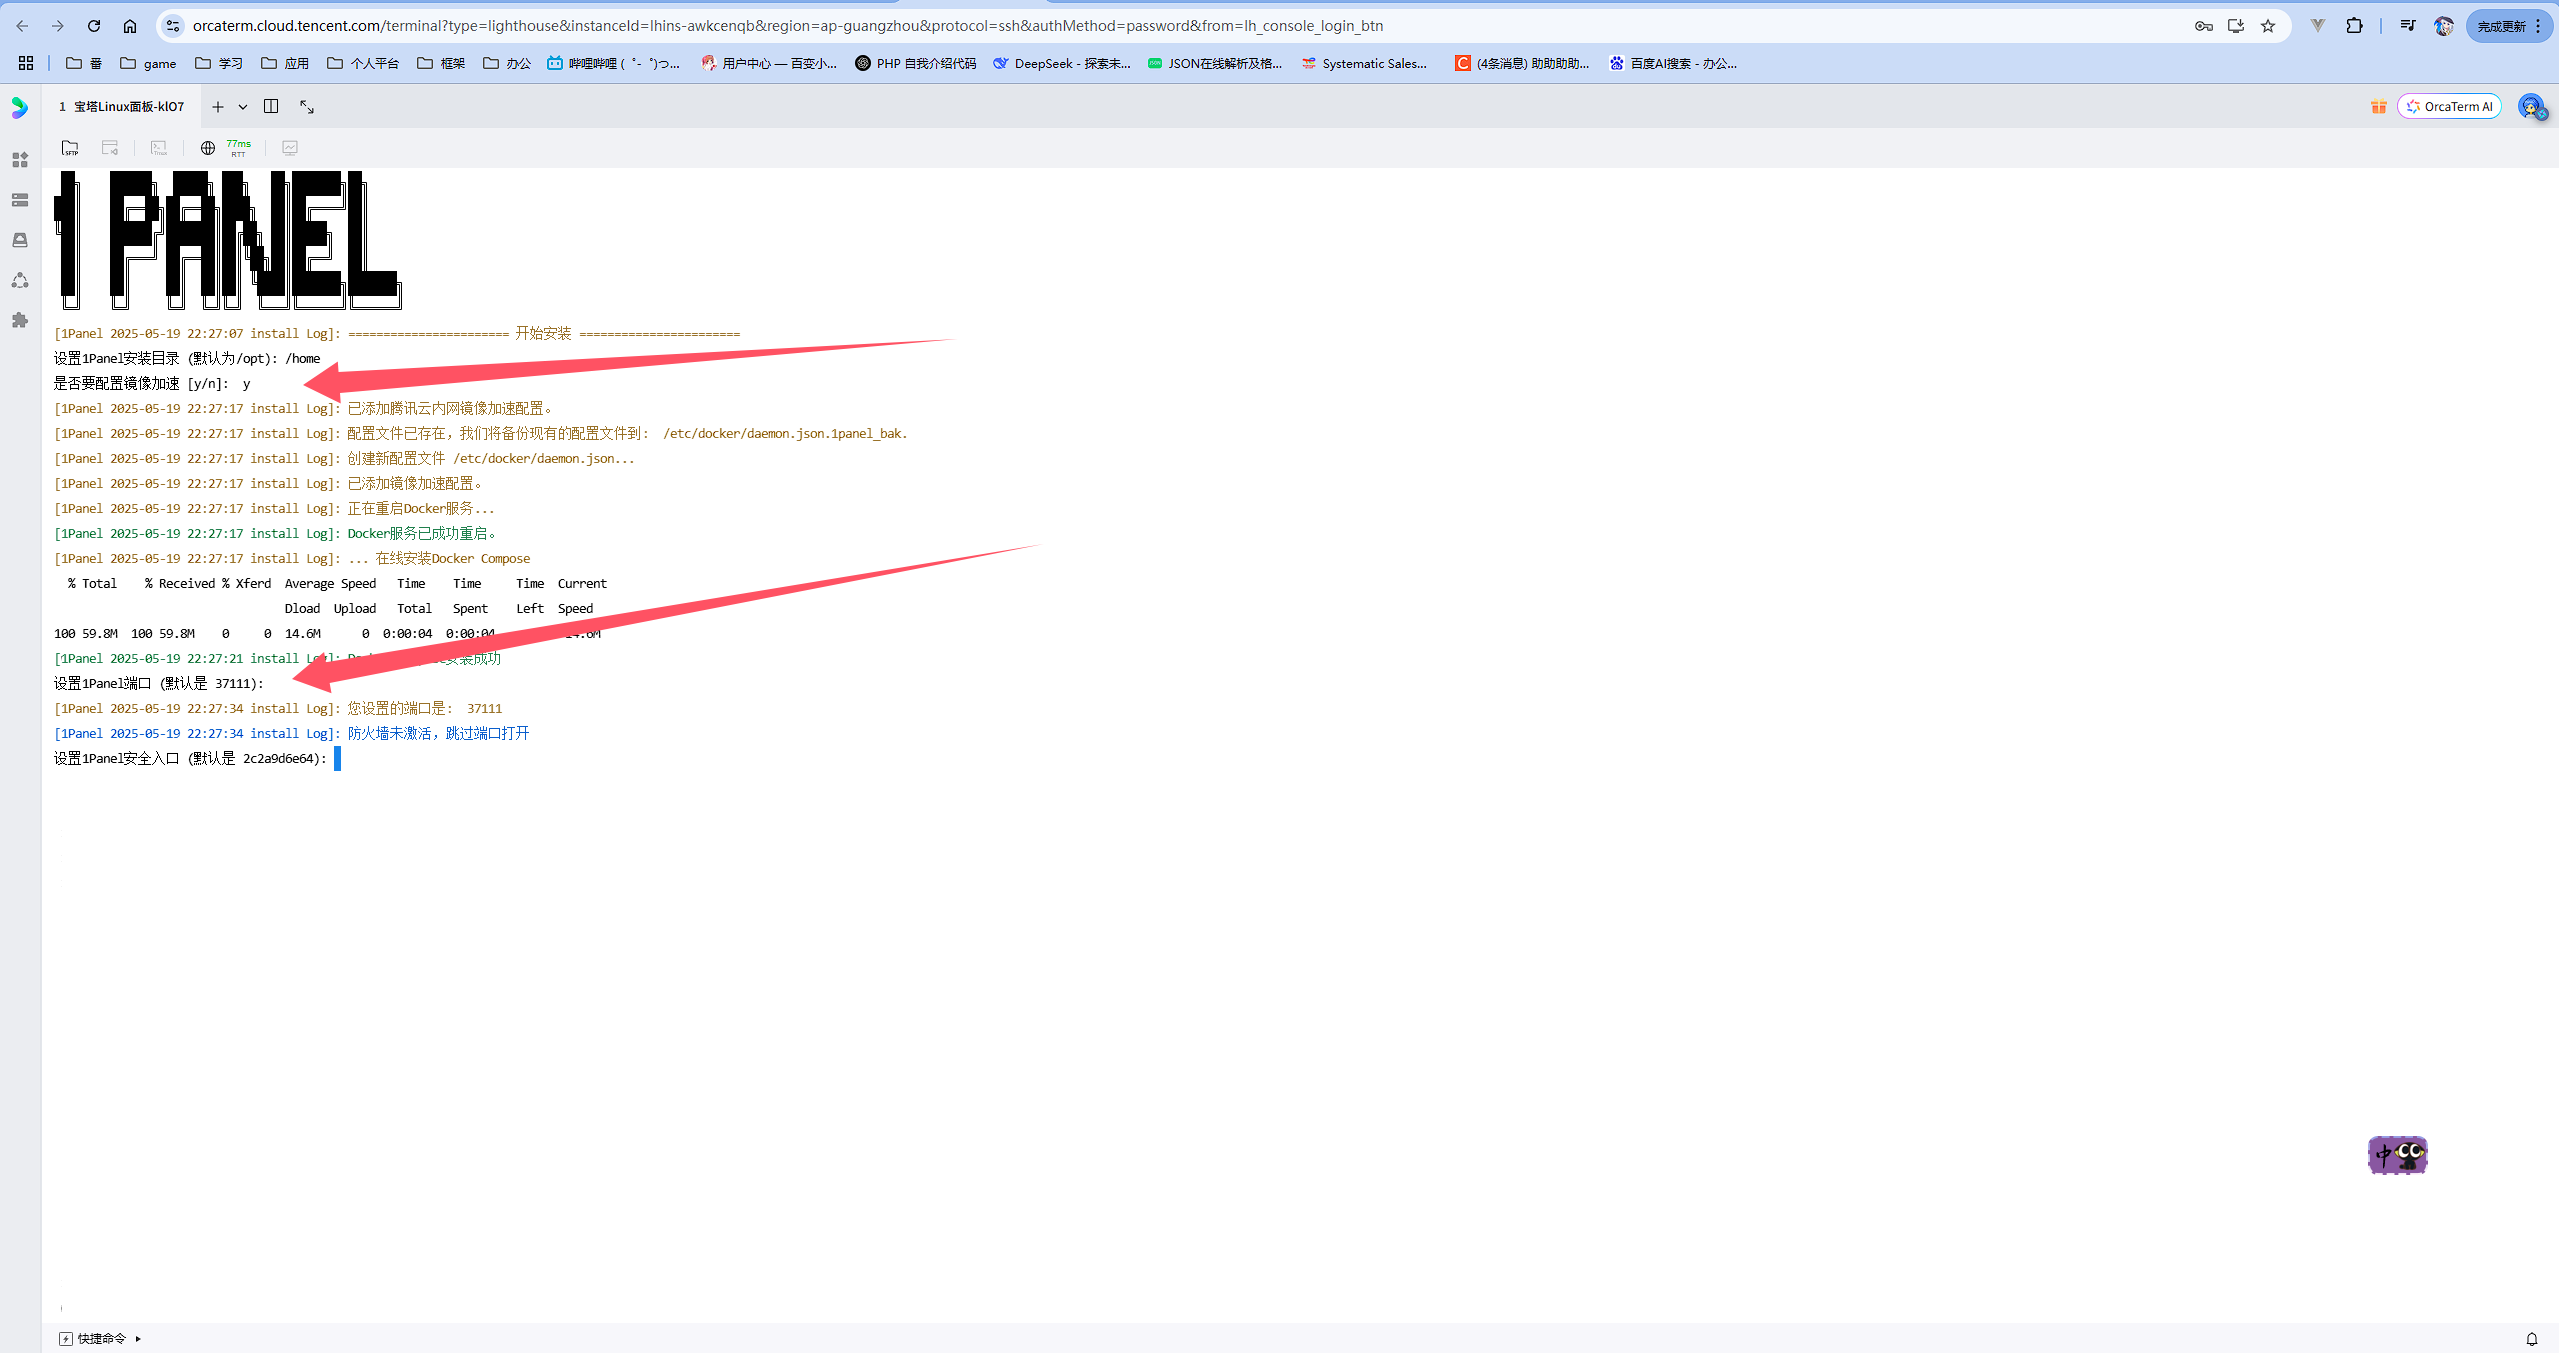Image resolution: width=2559 pixels, height=1353 pixels.
Task: Open the user avatar account menu
Action: point(2531,107)
